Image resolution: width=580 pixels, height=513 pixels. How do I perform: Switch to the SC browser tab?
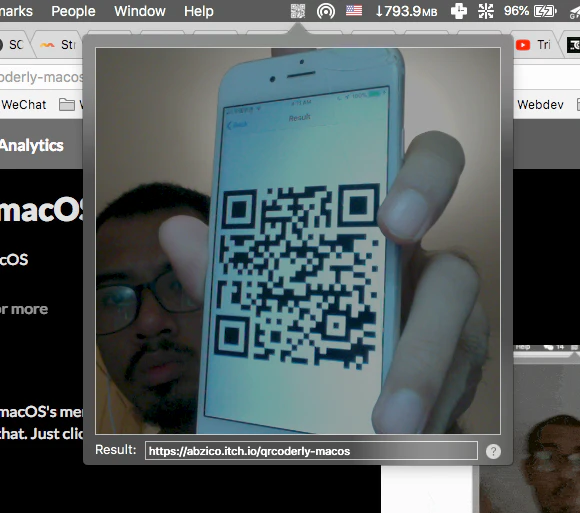pos(13,45)
